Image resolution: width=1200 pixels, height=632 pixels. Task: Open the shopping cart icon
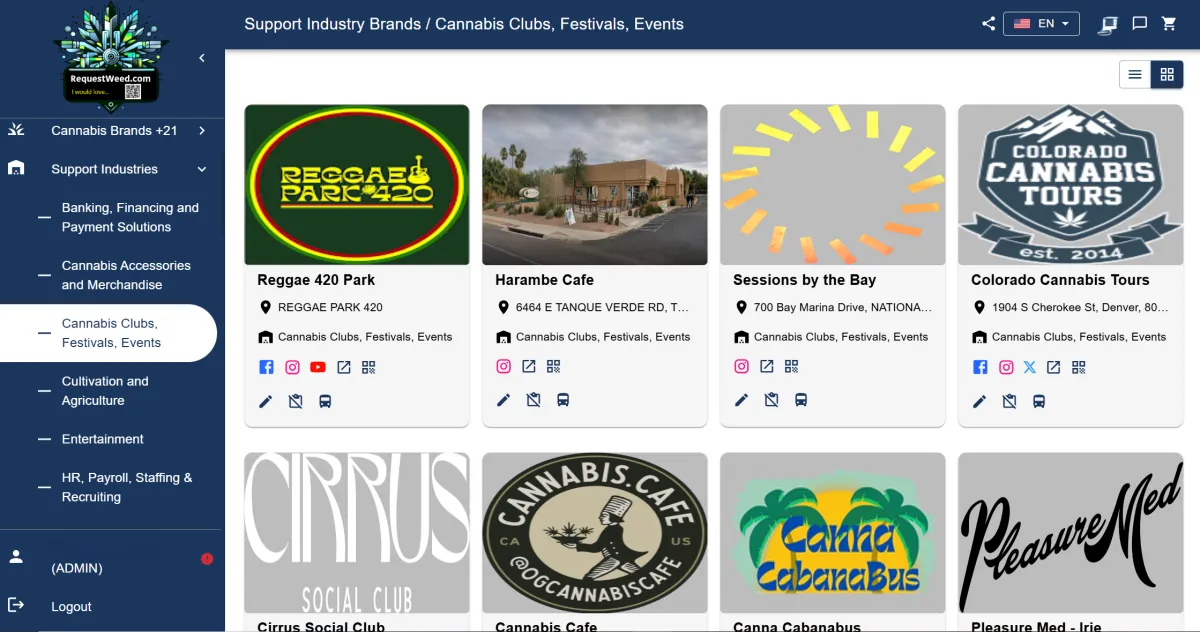pos(1169,24)
